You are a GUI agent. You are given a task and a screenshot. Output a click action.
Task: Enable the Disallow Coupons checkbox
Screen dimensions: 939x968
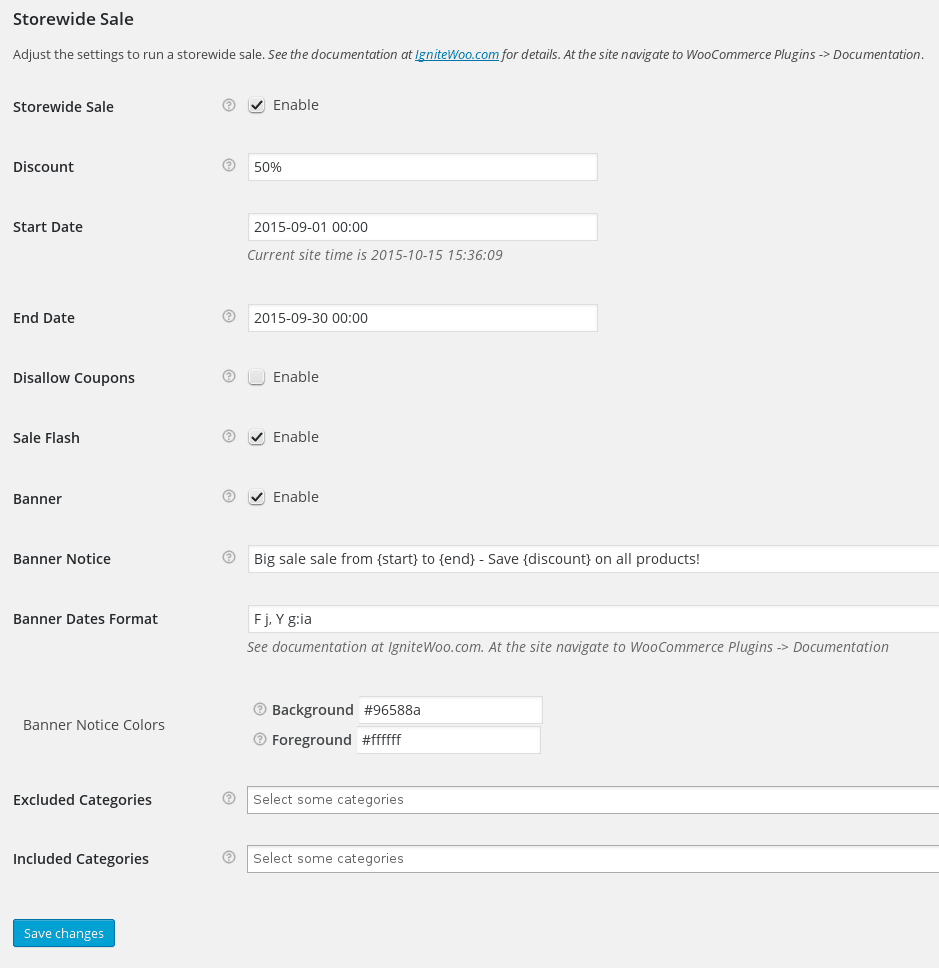coord(256,377)
